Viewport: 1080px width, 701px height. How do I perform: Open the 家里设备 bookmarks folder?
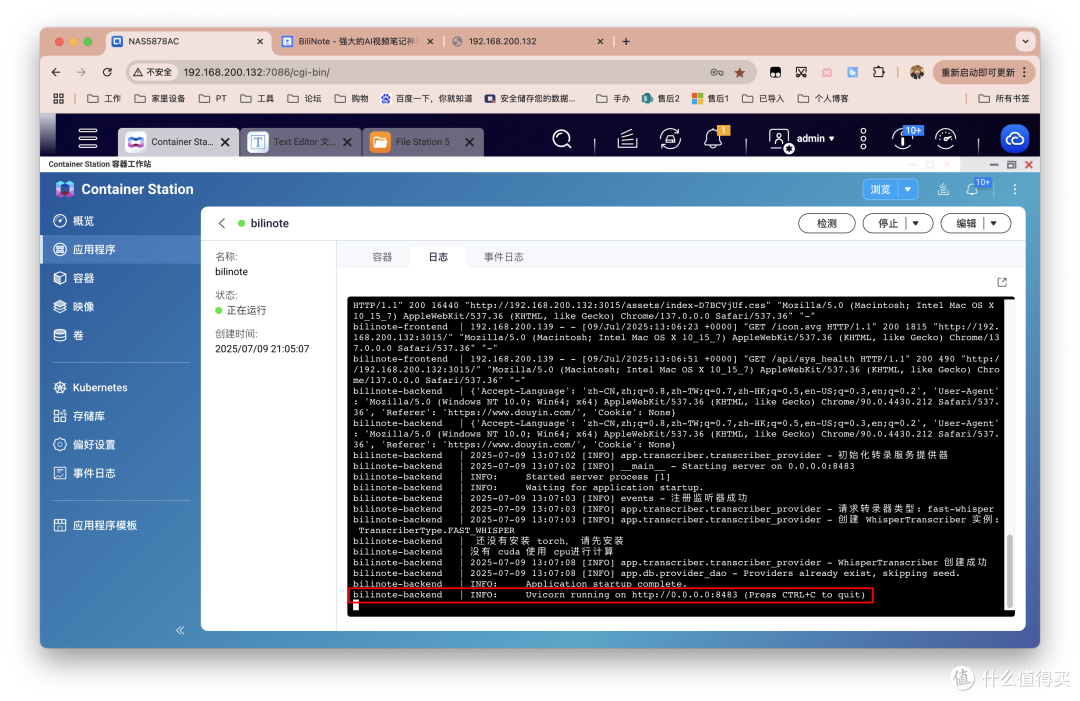pyautogui.click(x=160, y=98)
